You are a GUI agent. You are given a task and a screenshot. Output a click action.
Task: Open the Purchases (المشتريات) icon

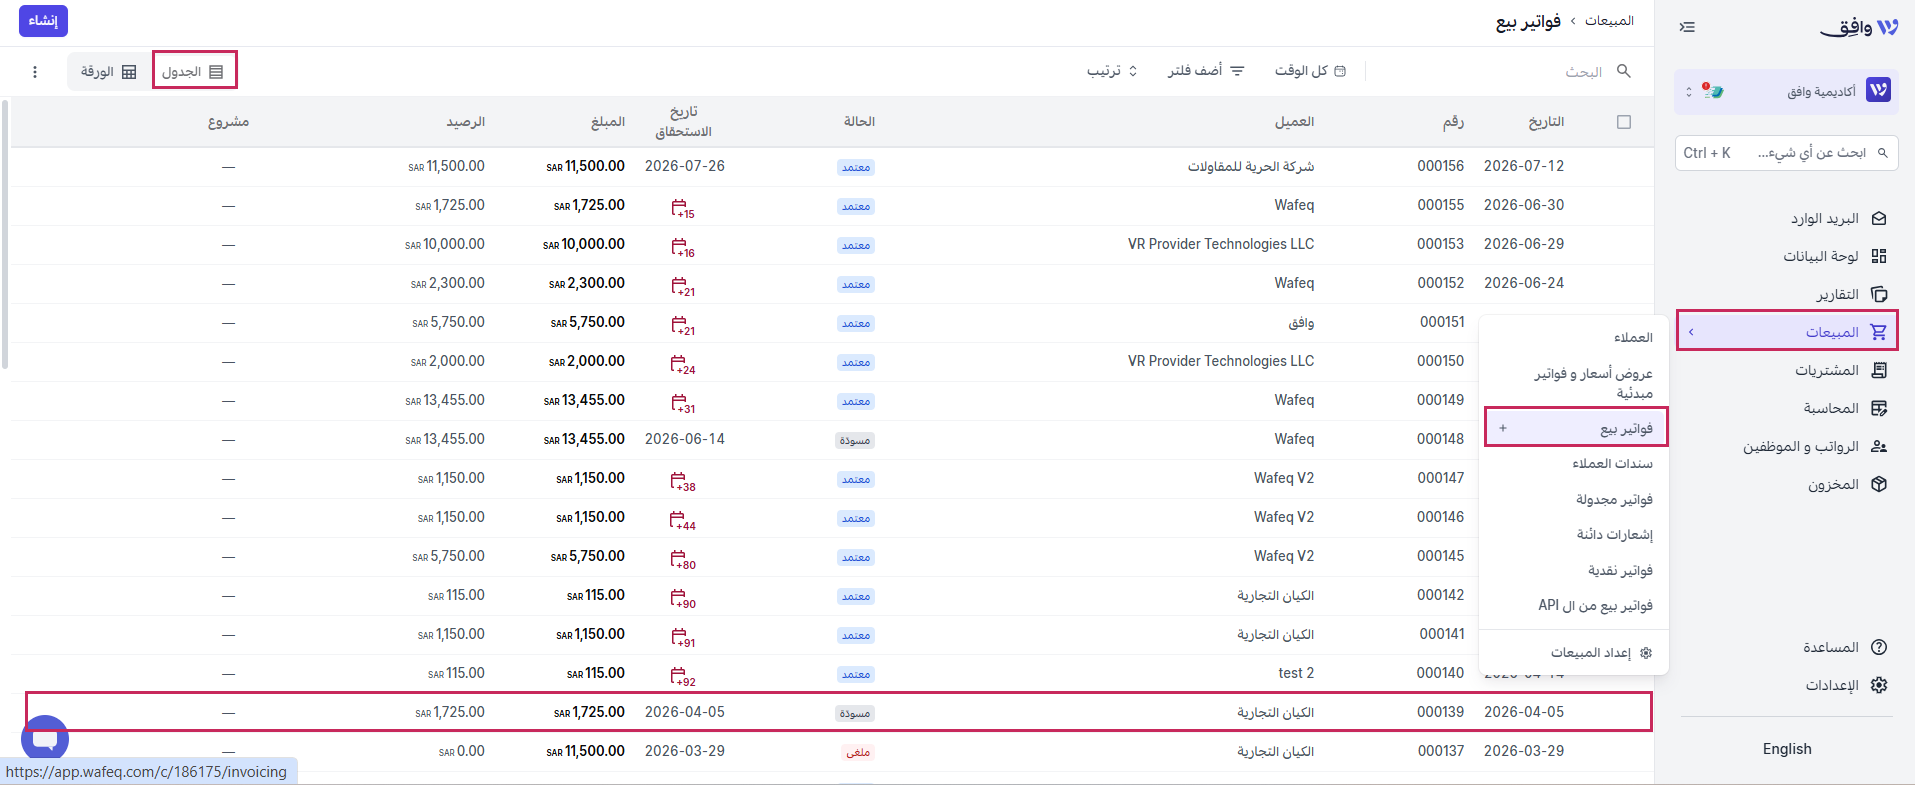(1879, 370)
